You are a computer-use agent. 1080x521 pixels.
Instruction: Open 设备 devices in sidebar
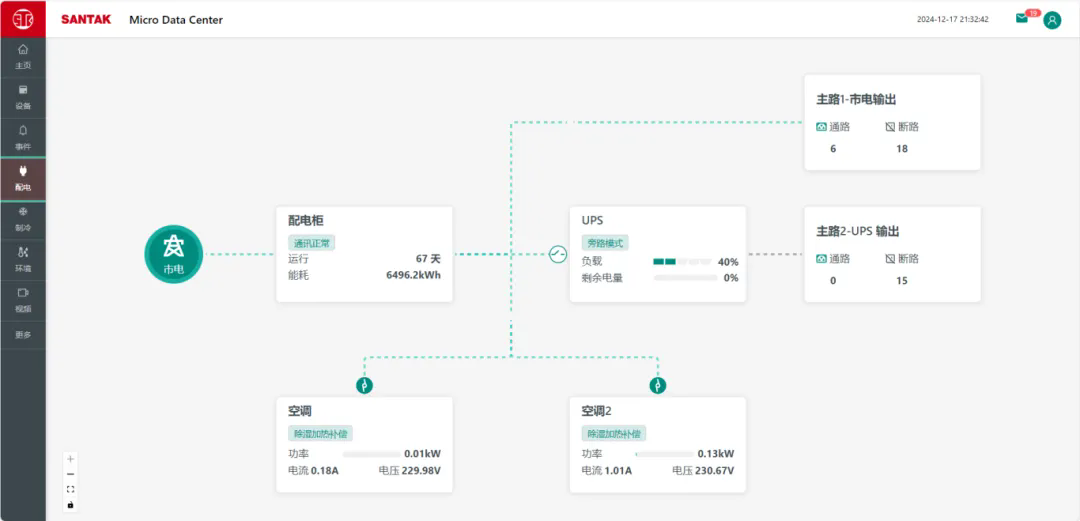coord(23,97)
